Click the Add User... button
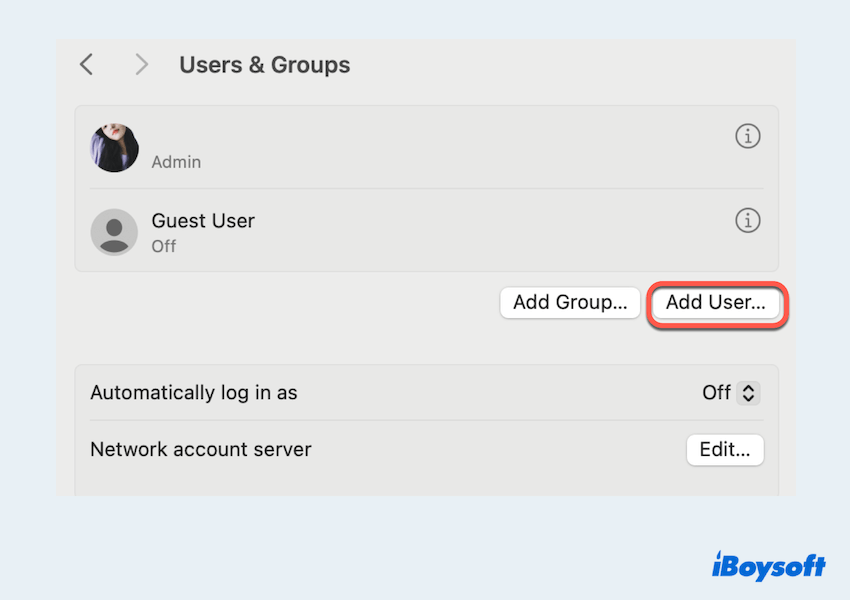 (x=715, y=303)
